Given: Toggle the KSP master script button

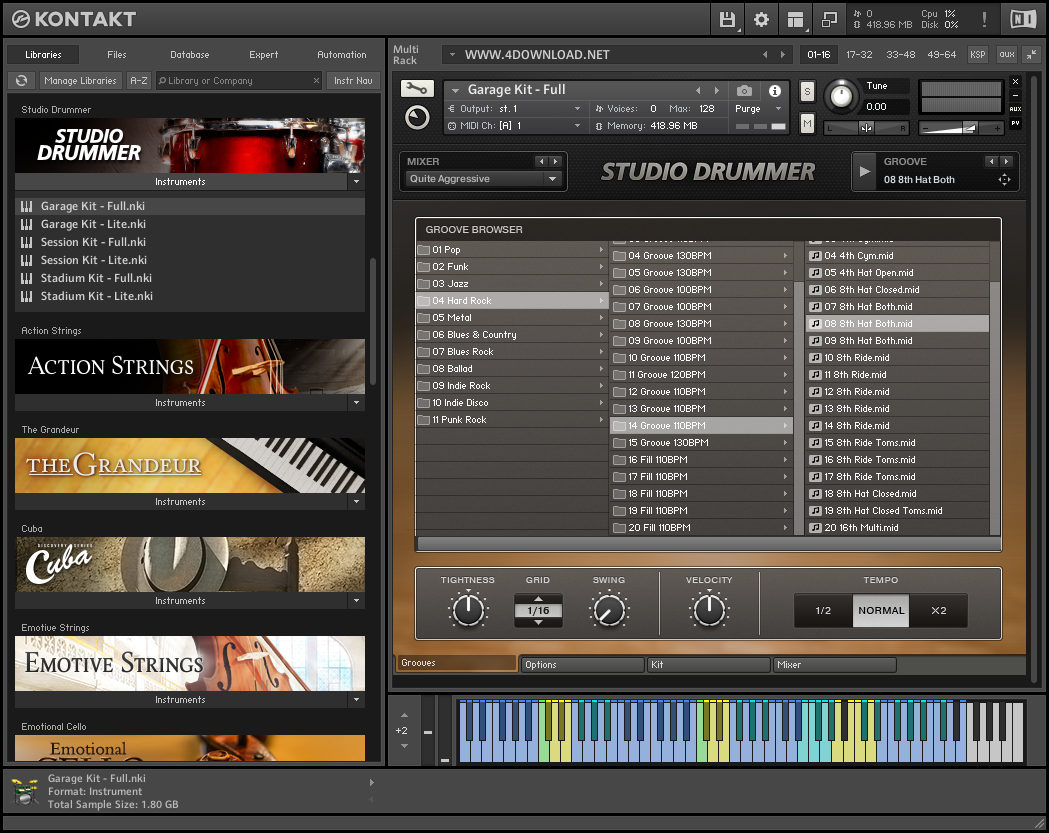Looking at the screenshot, I should [x=977, y=54].
